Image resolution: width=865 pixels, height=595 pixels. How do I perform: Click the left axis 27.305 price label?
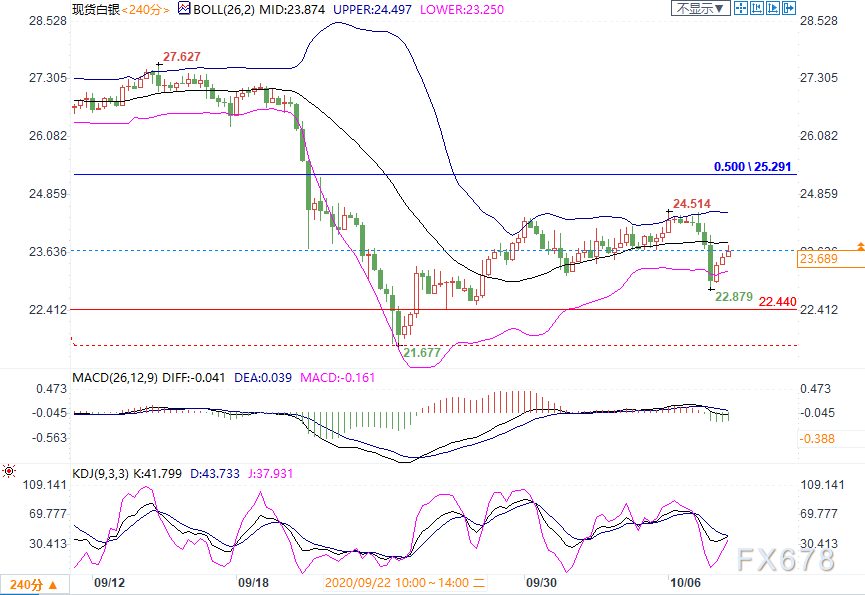pyautogui.click(x=47, y=78)
